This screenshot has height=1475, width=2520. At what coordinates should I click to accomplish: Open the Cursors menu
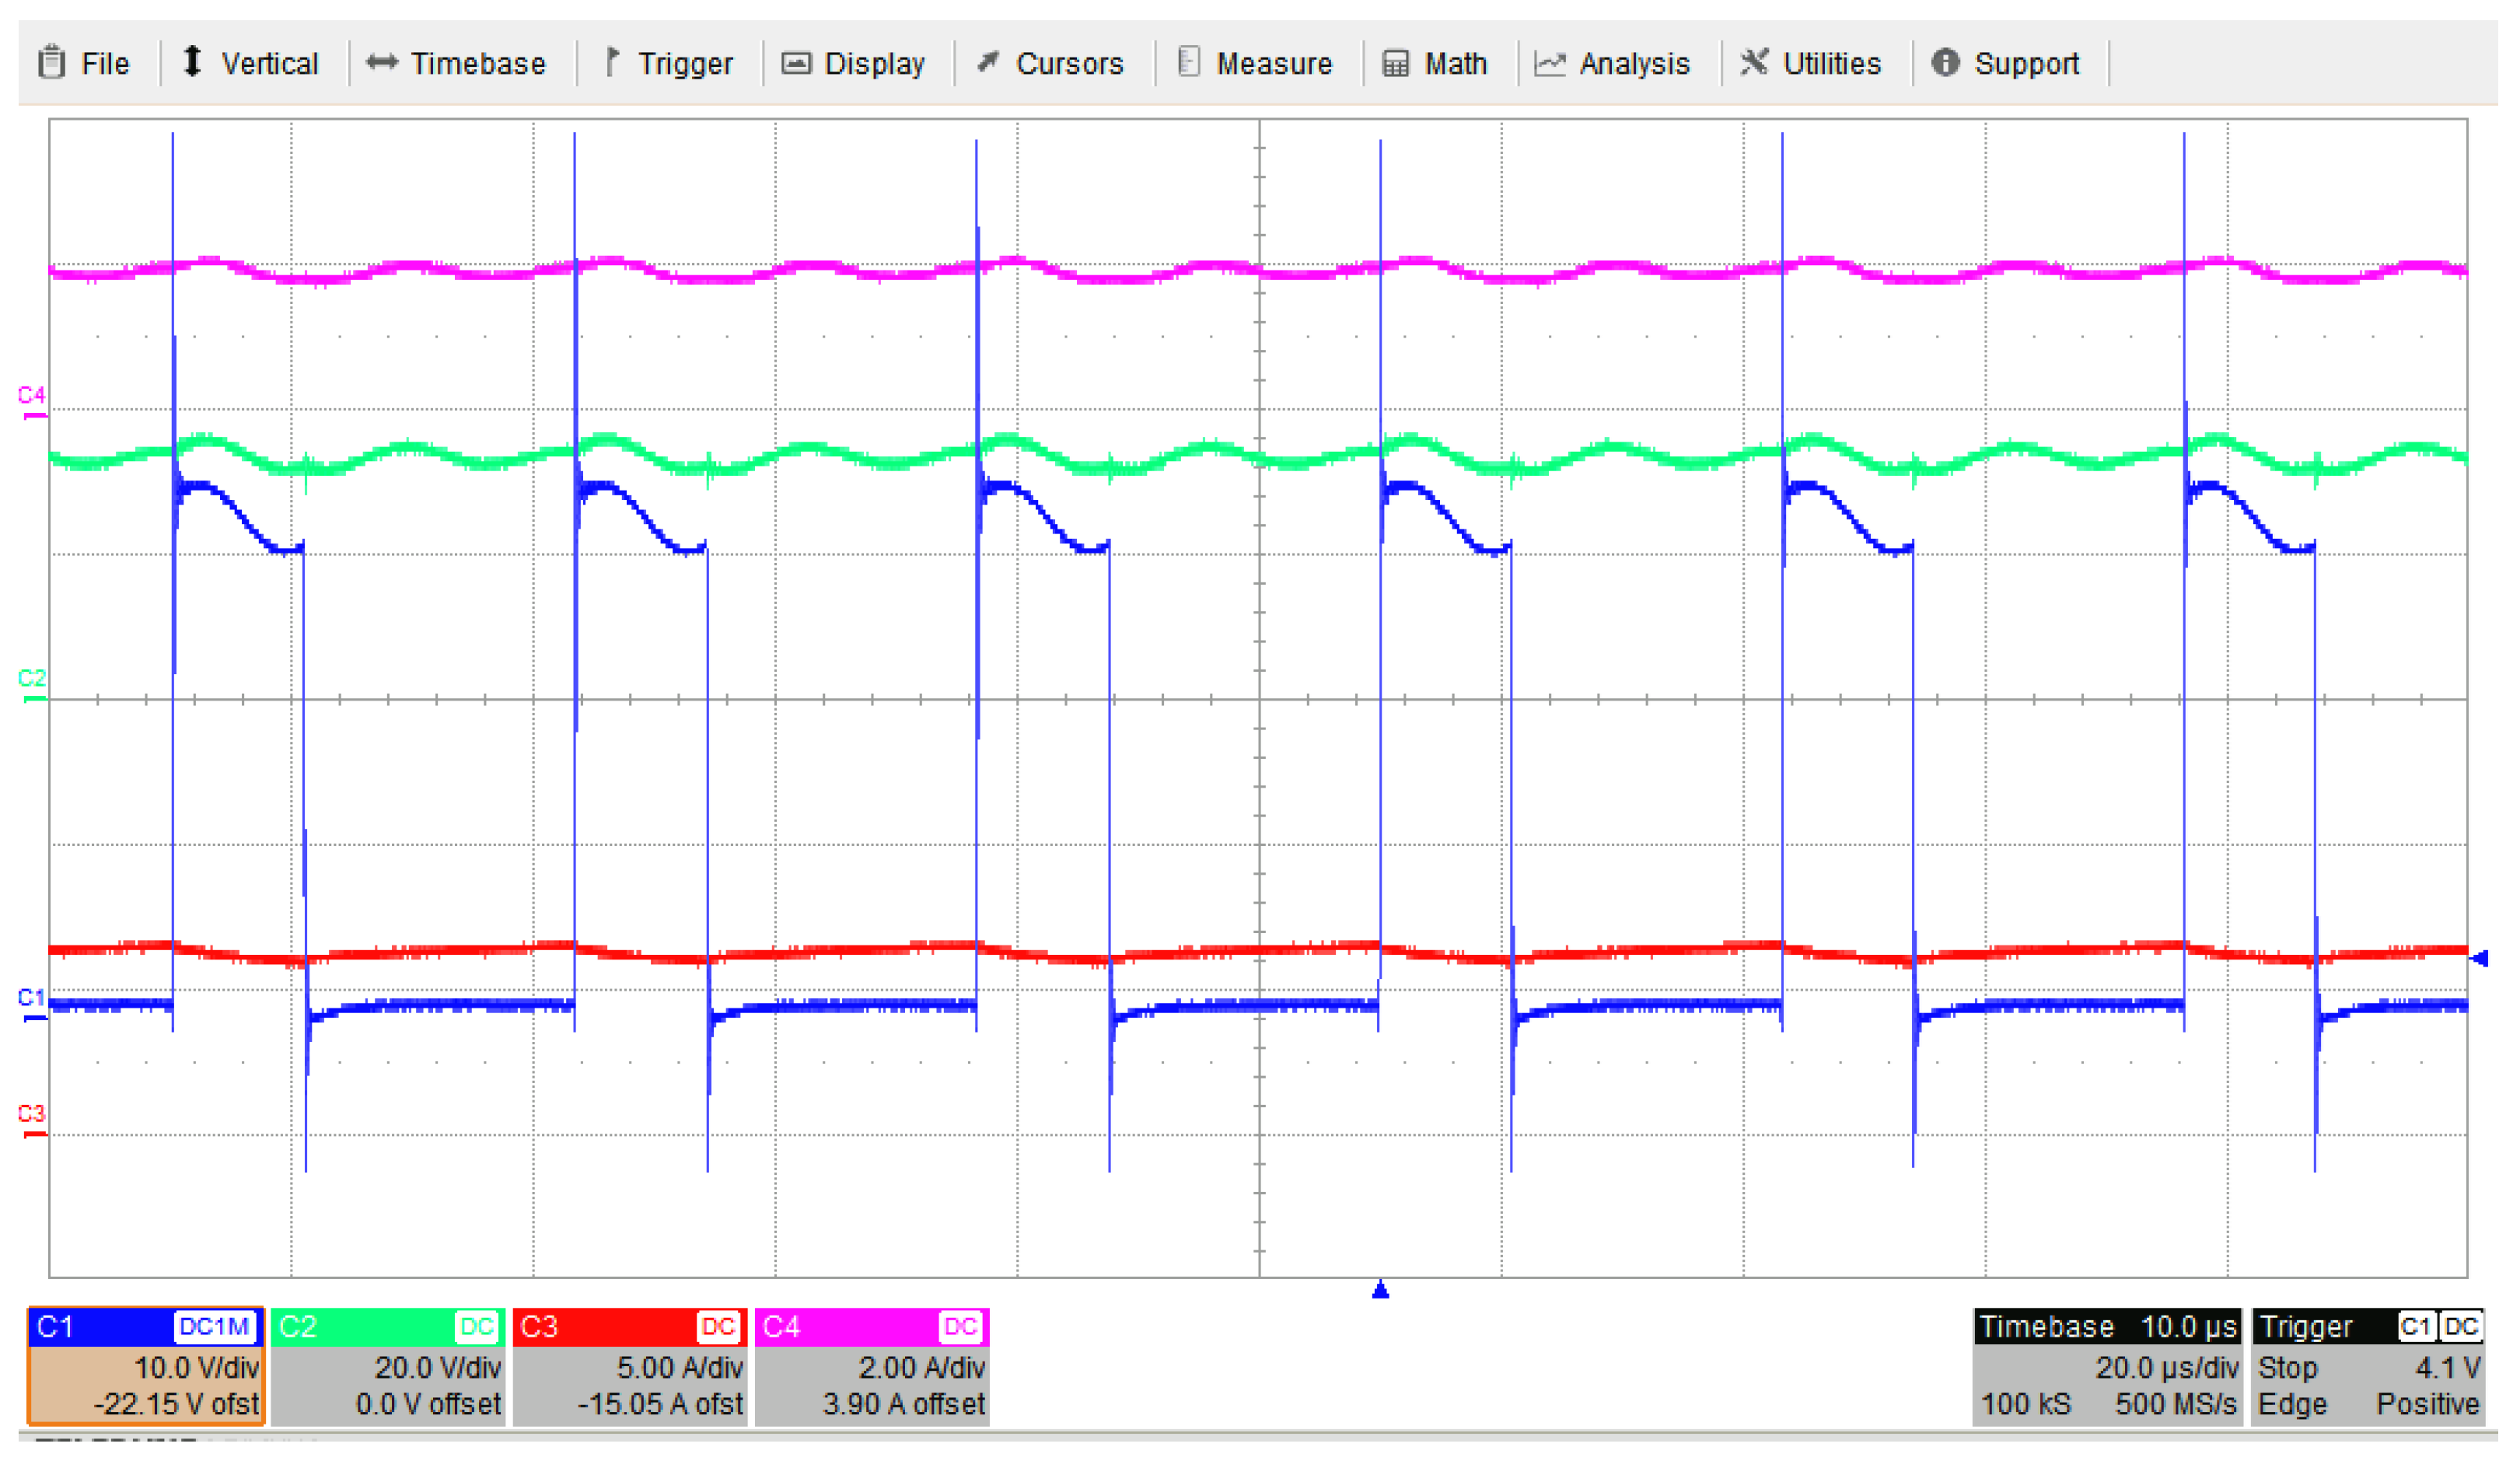1050,64
